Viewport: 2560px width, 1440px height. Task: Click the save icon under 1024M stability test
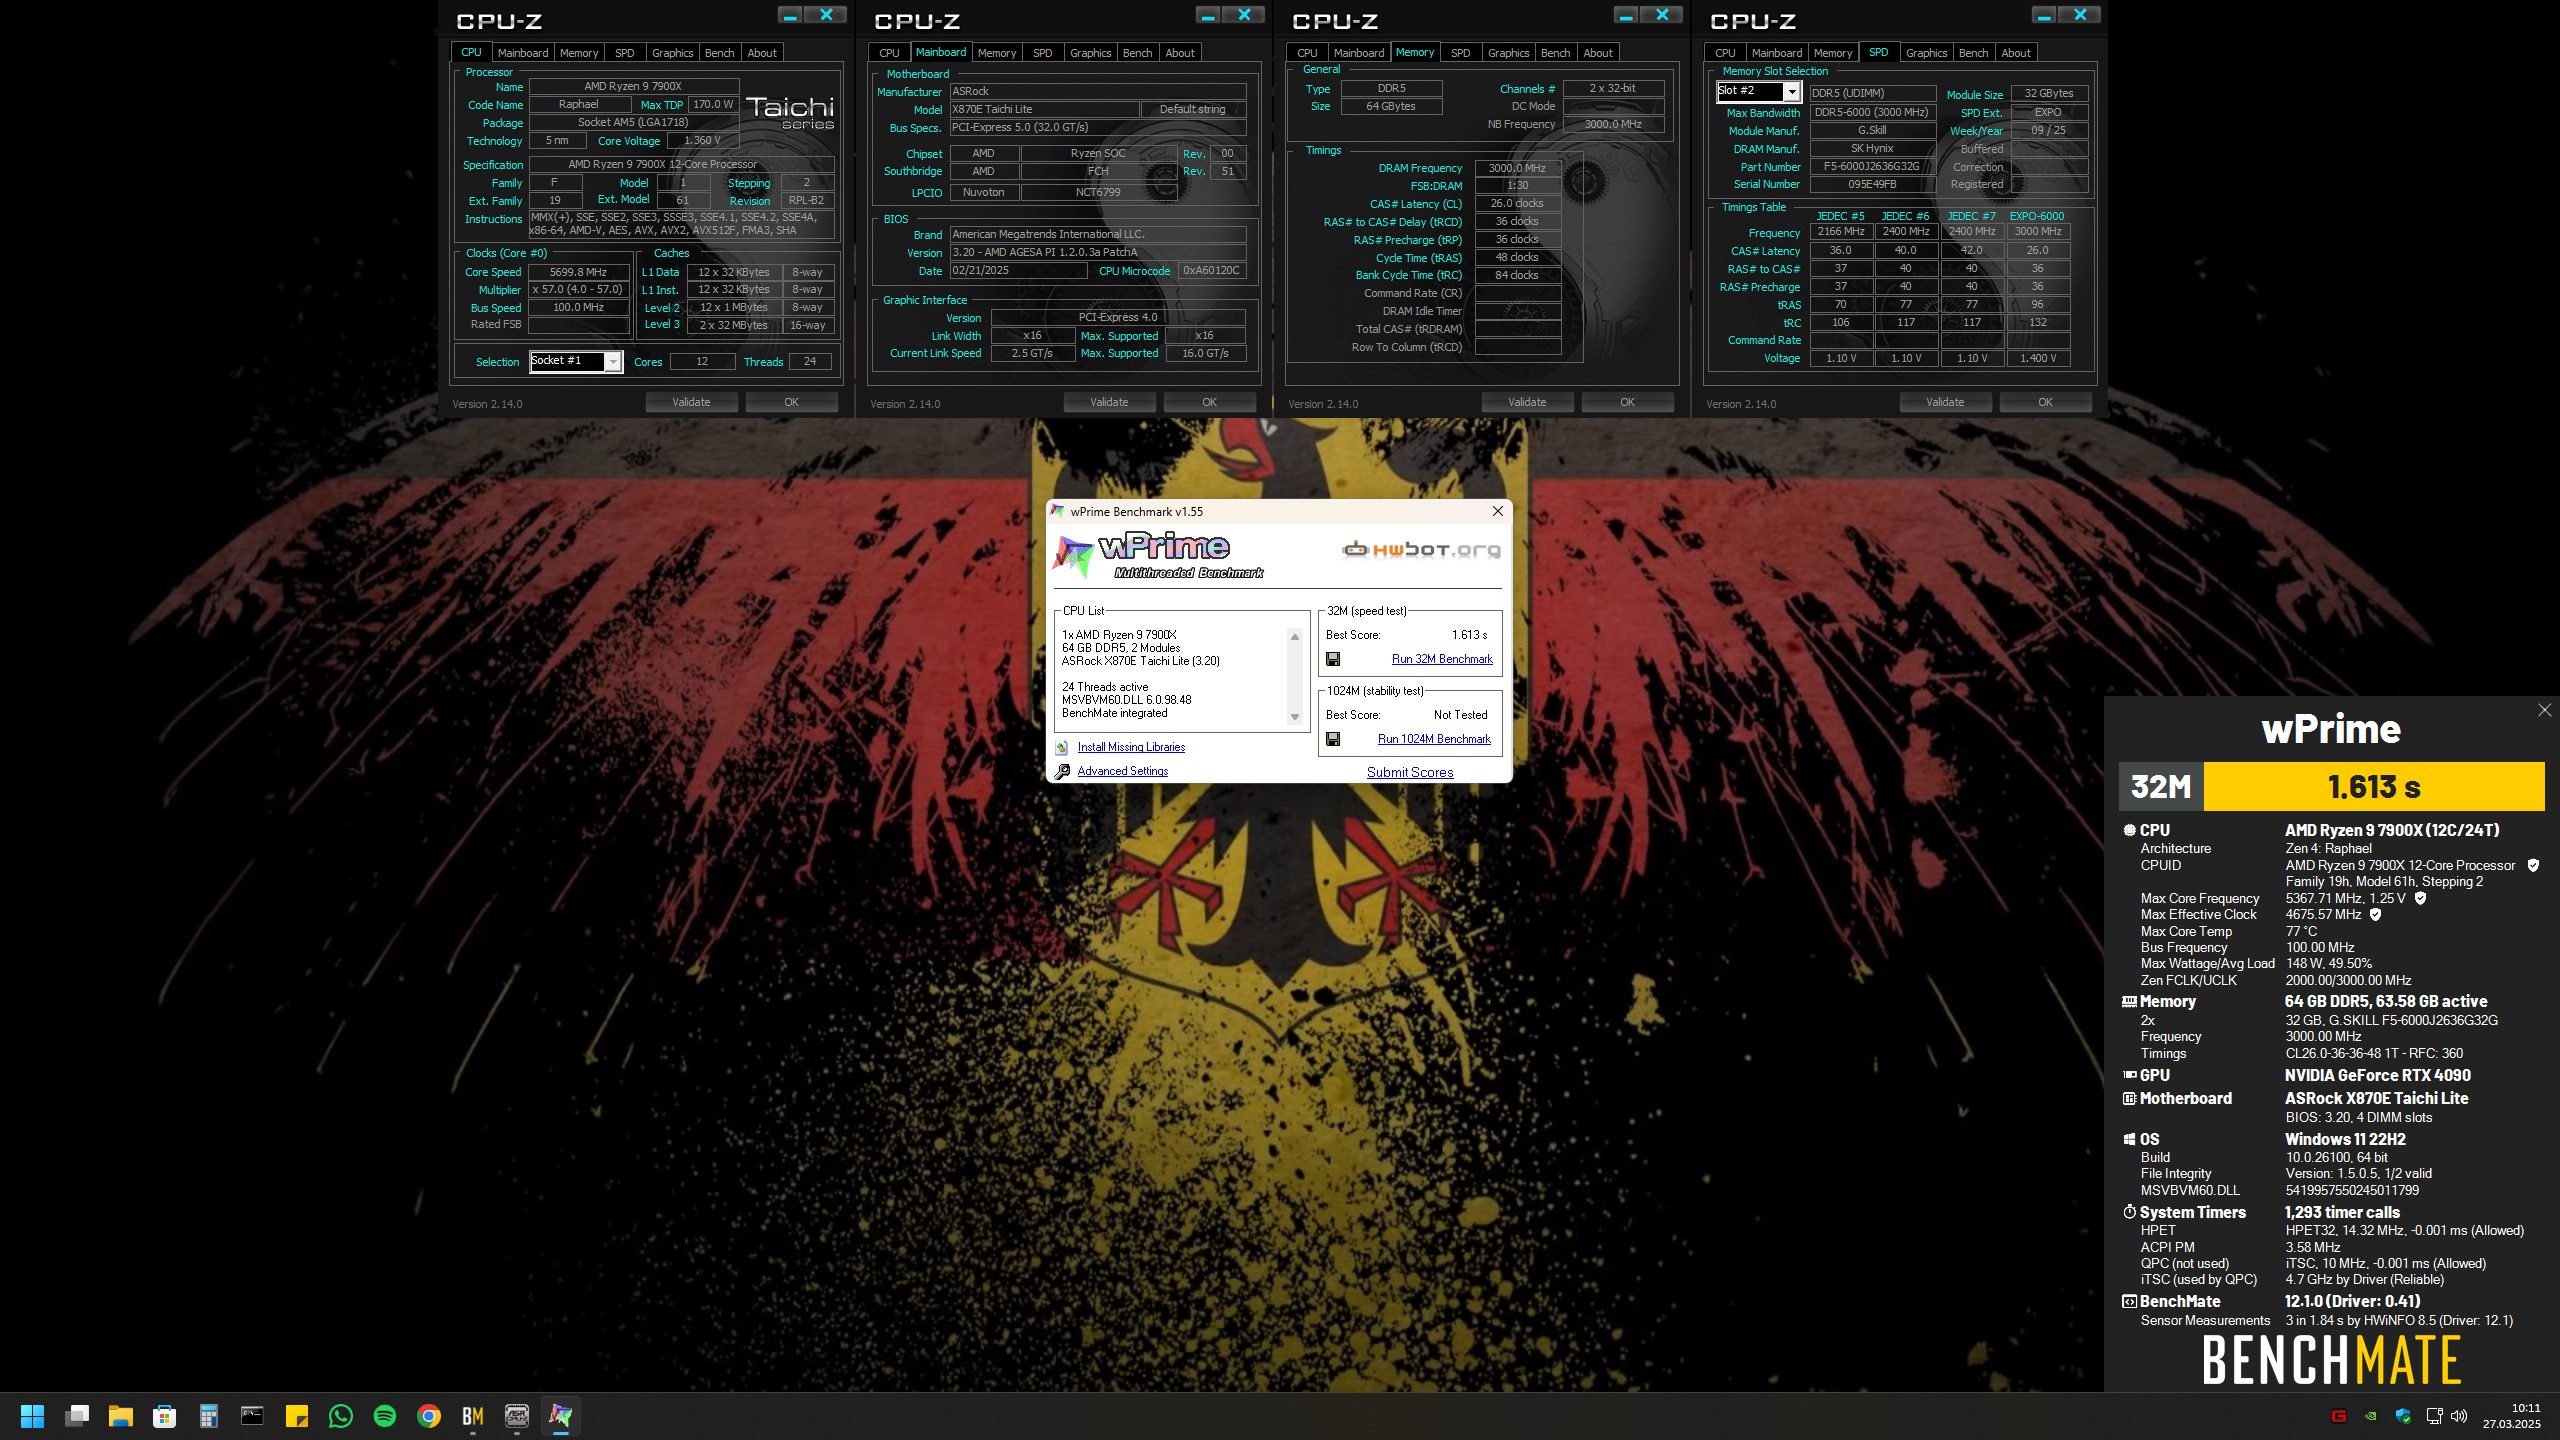[x=1333, y=739]
